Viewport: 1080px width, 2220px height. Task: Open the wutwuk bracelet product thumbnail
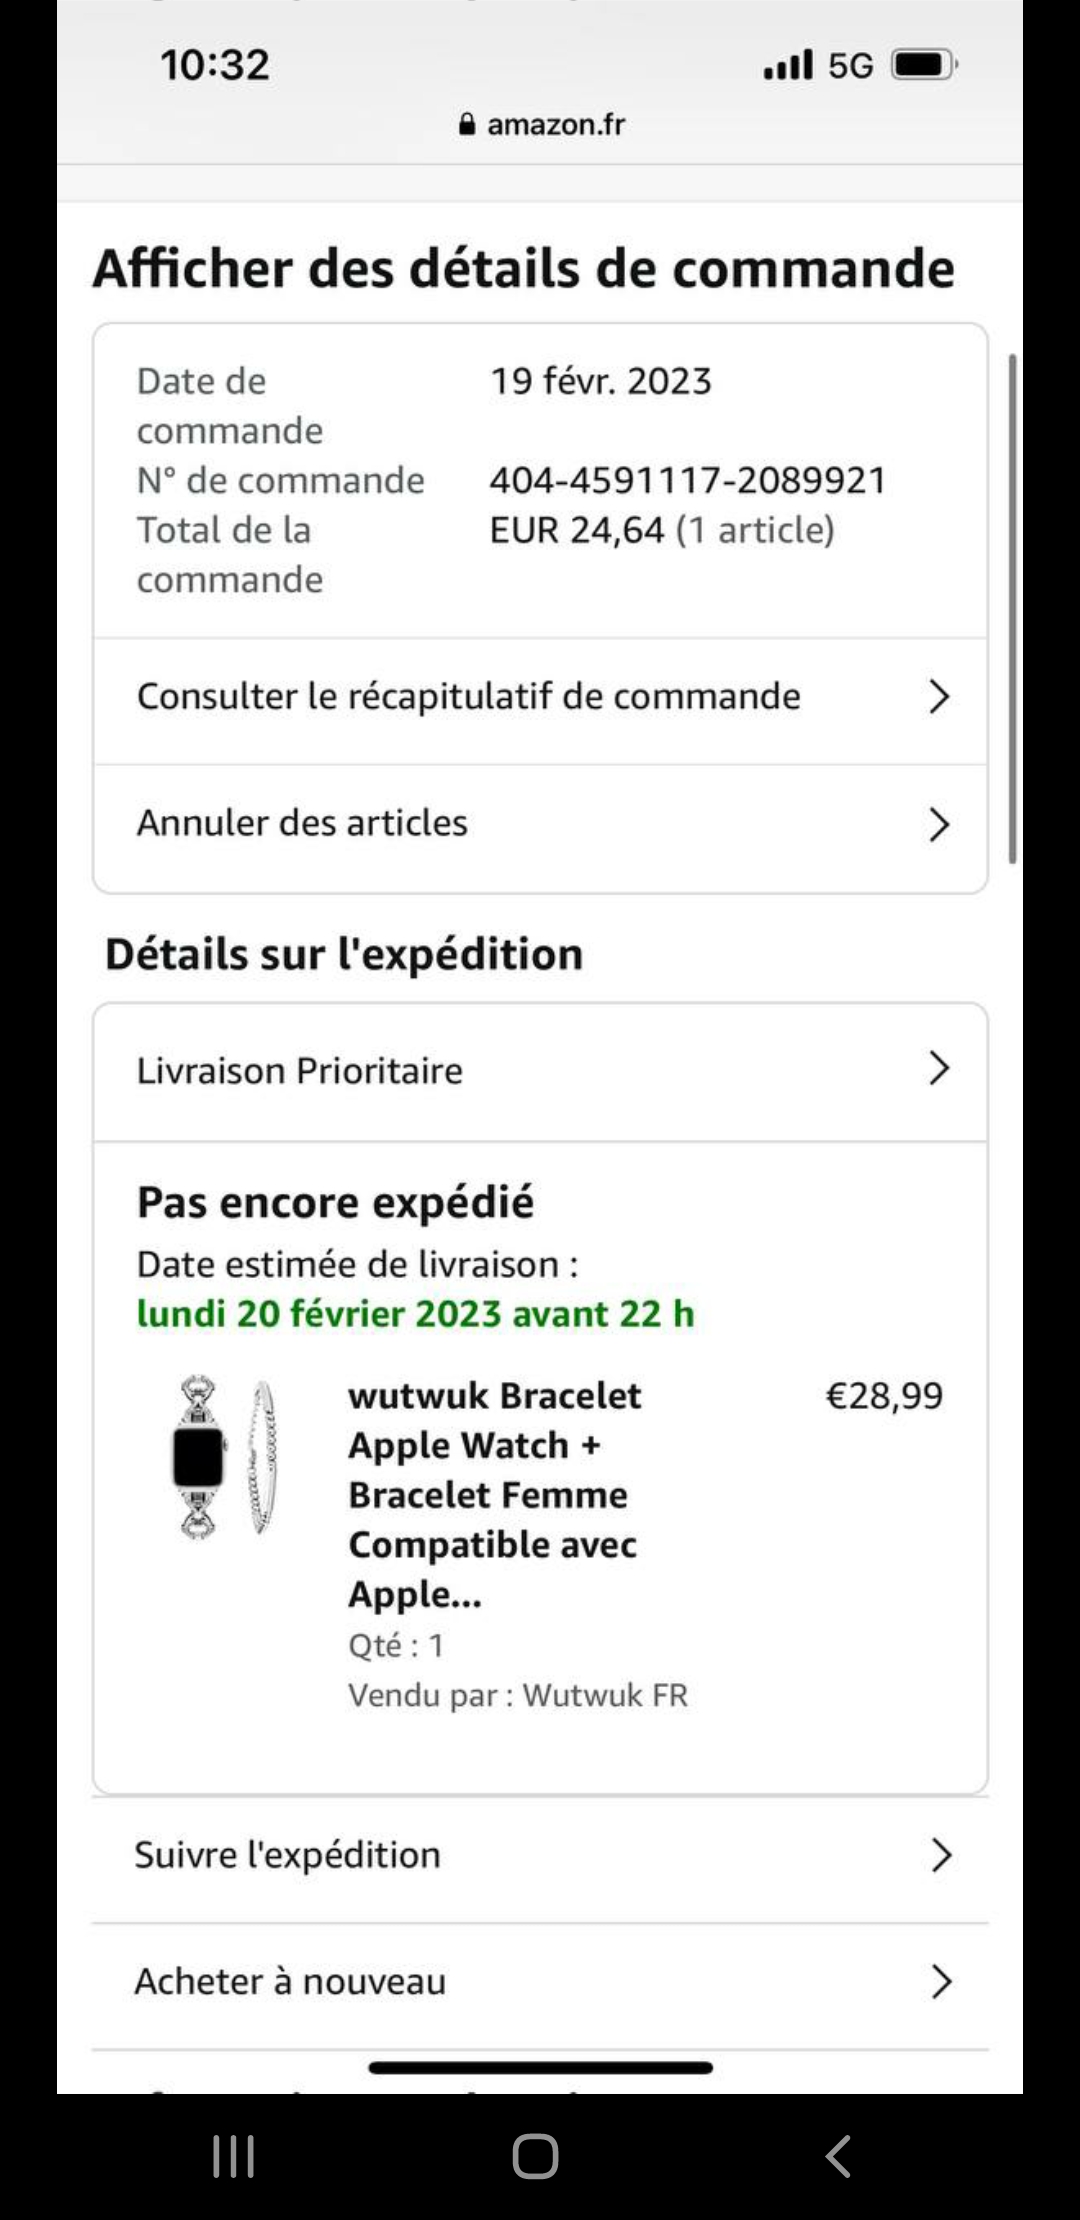(227, 1455)
